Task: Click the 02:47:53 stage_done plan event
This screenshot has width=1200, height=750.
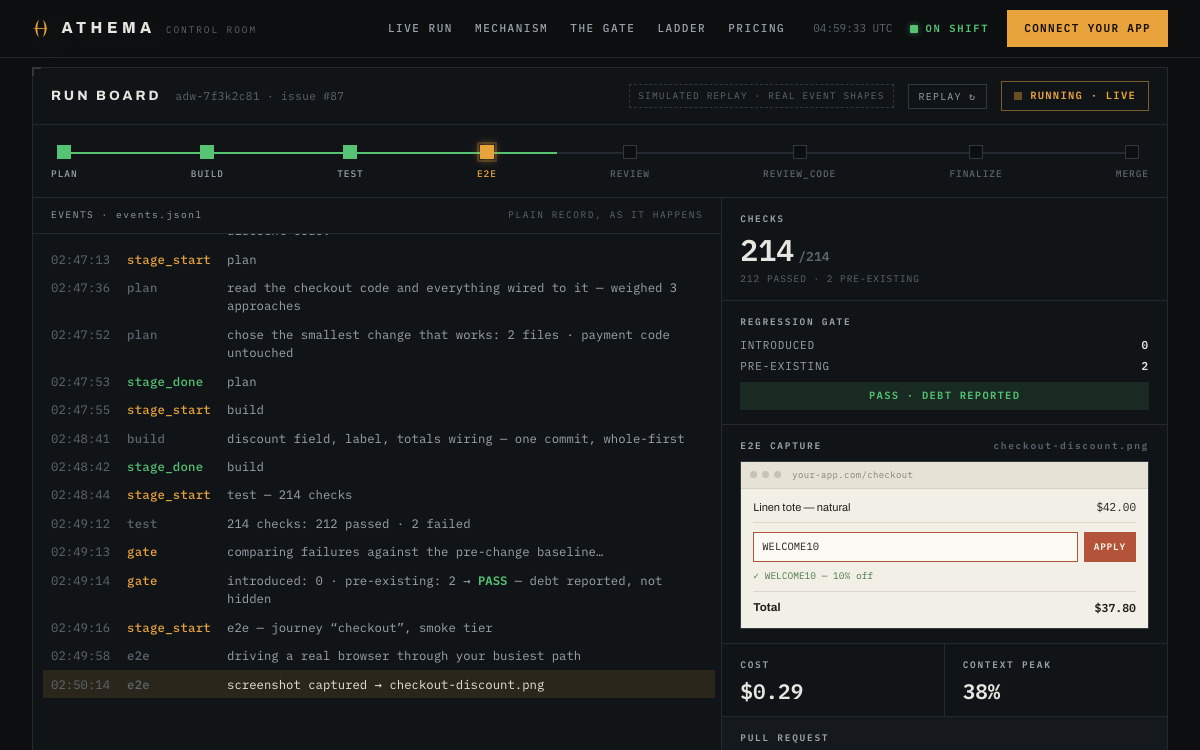Action: (379, 382)
